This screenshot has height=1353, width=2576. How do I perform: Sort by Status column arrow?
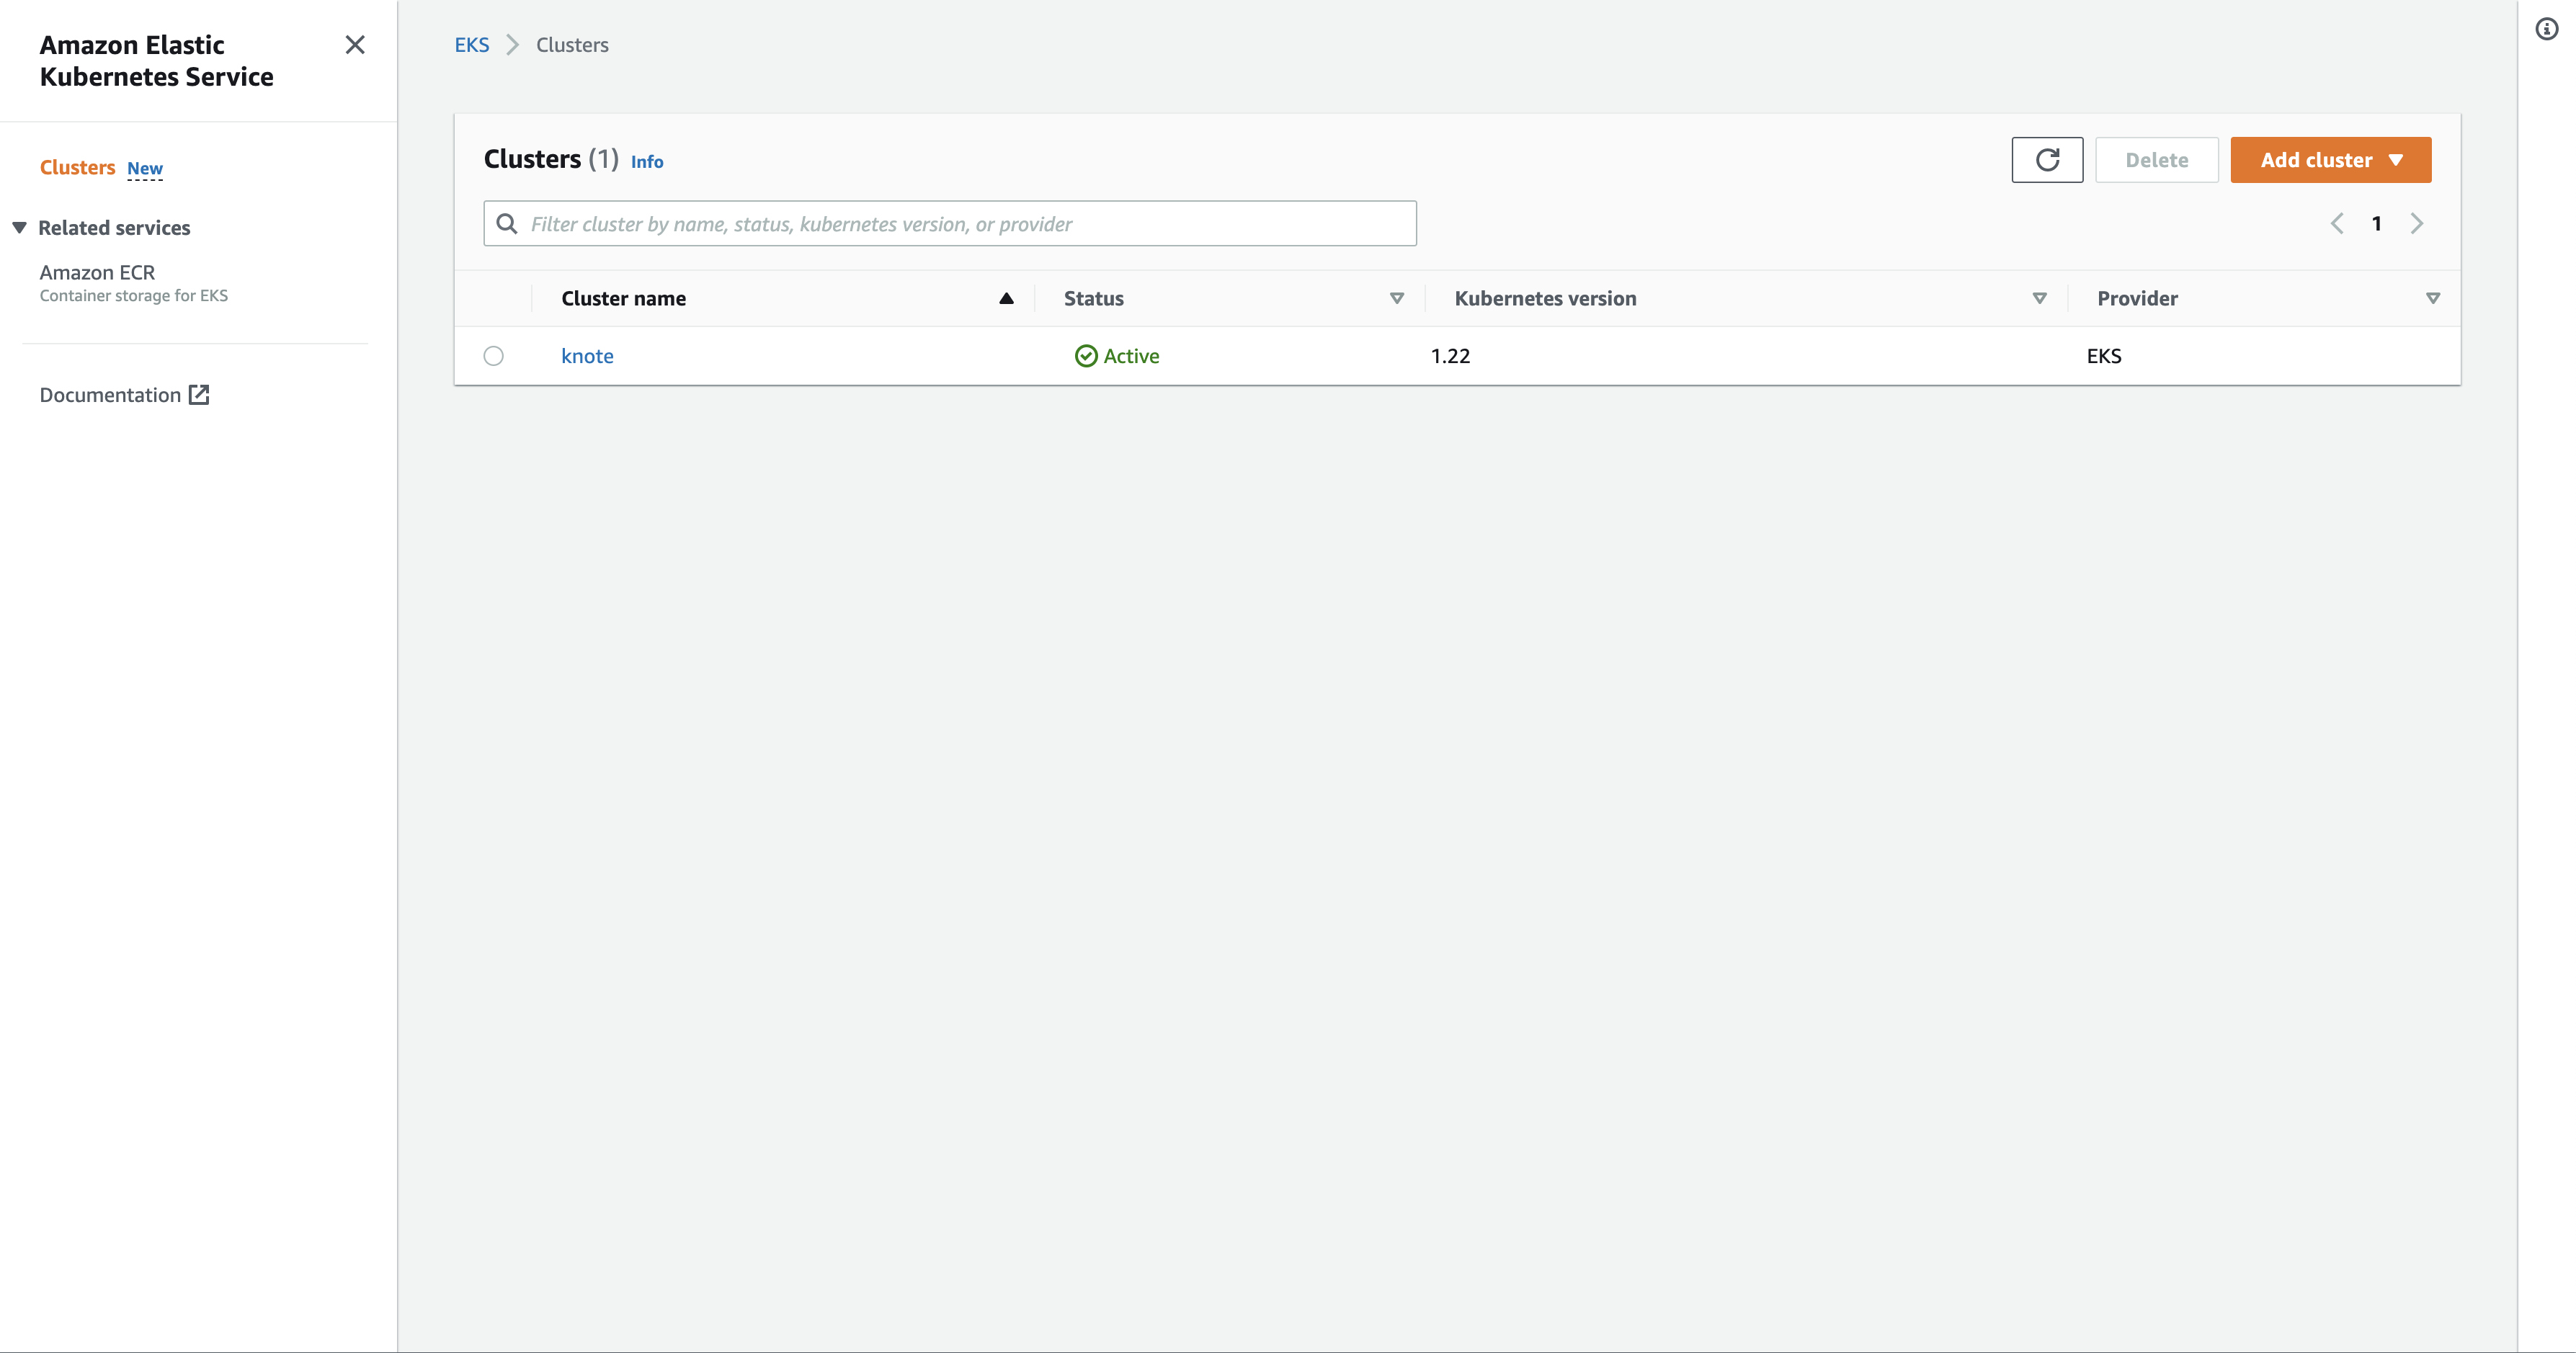tap(1397, 299)
